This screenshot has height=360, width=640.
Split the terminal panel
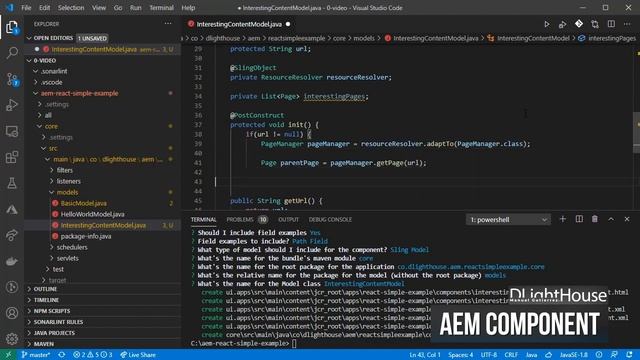(x=579, y=219)
